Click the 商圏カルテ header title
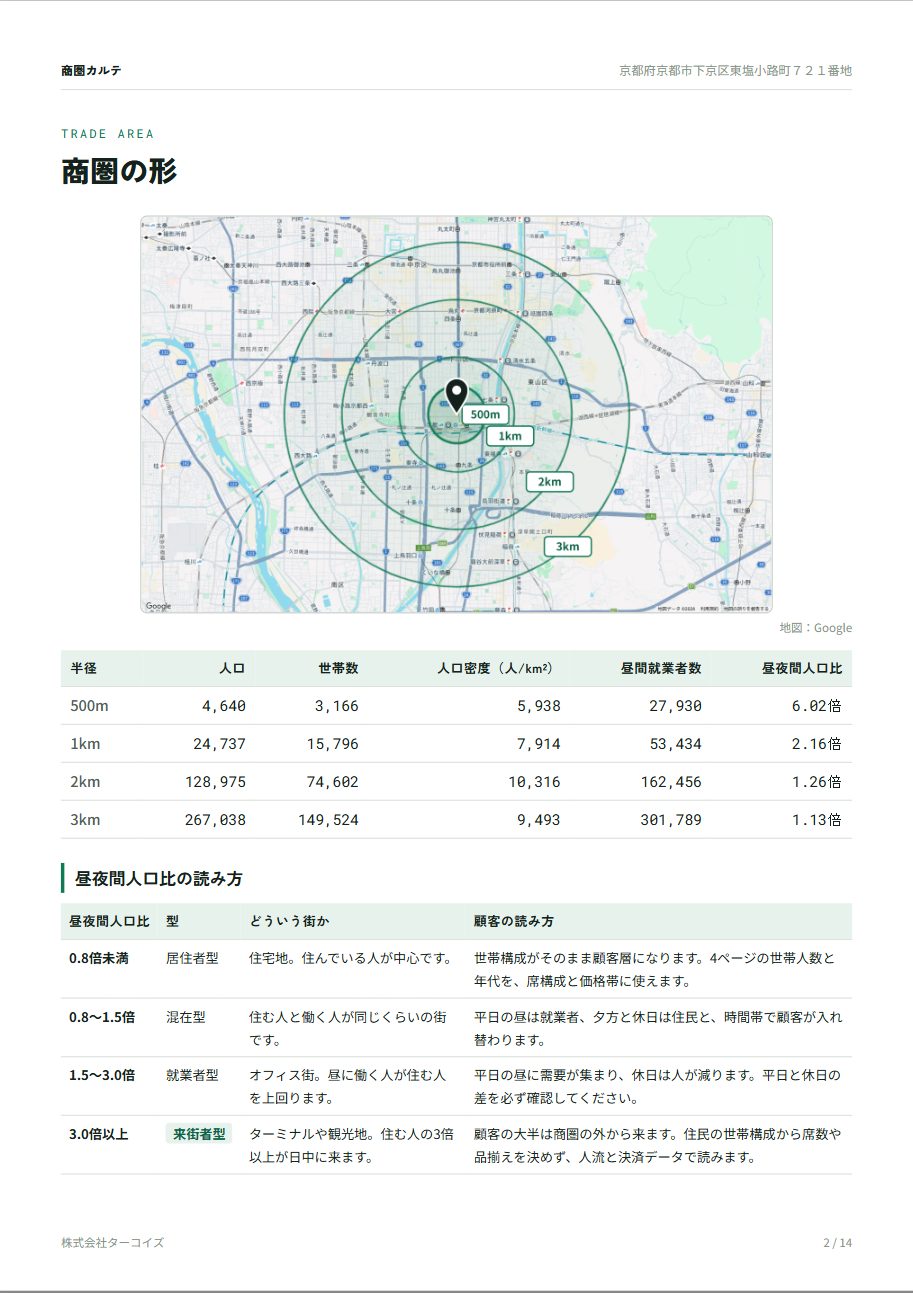Screen dimensions: 913x1293 point(91,71)
